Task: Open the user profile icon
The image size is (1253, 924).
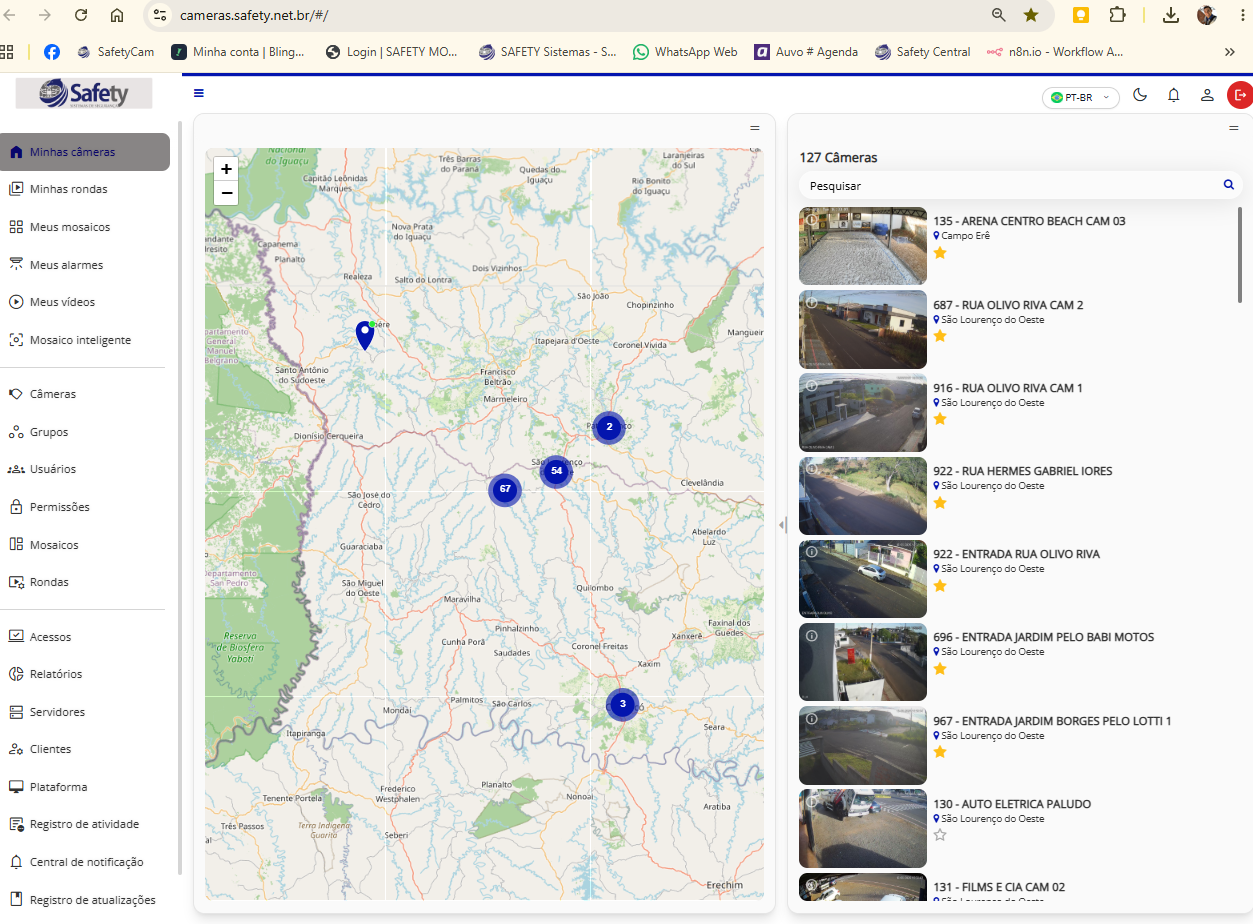Action: 1207,95
